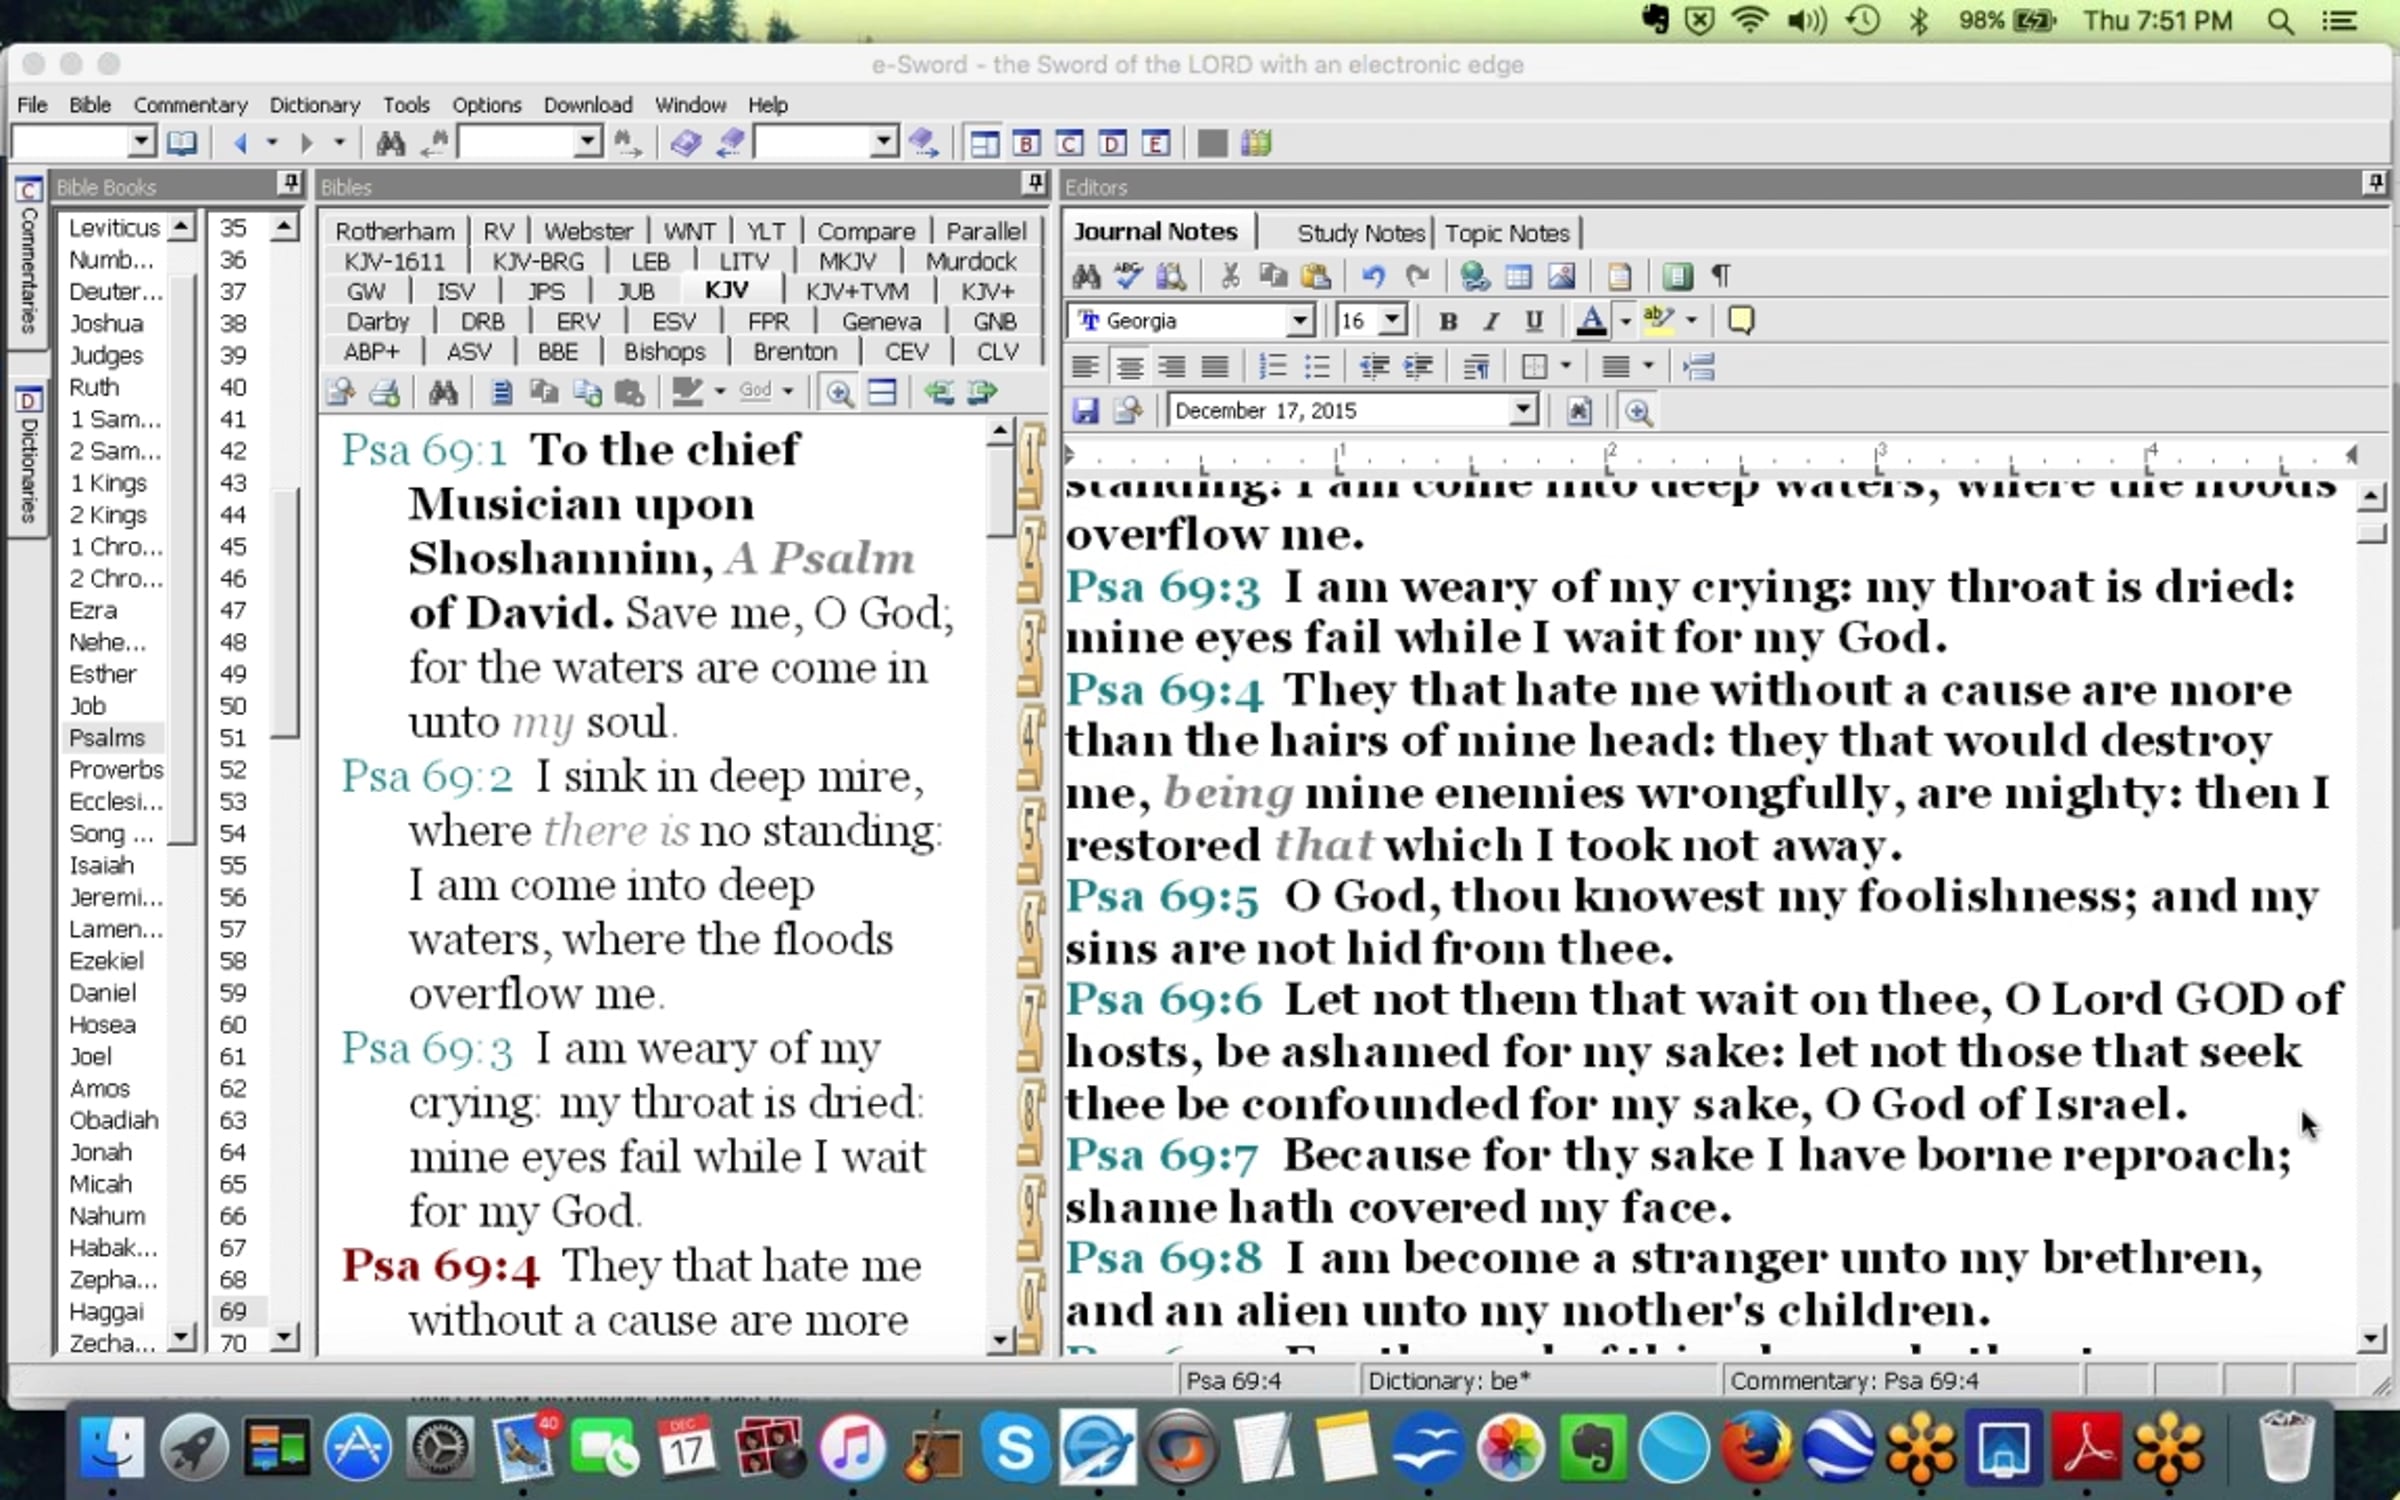Show paragraph marks with the pilcrow icon
This screenshot has height=1500, width=2400.
click(x=1721, y=276)
